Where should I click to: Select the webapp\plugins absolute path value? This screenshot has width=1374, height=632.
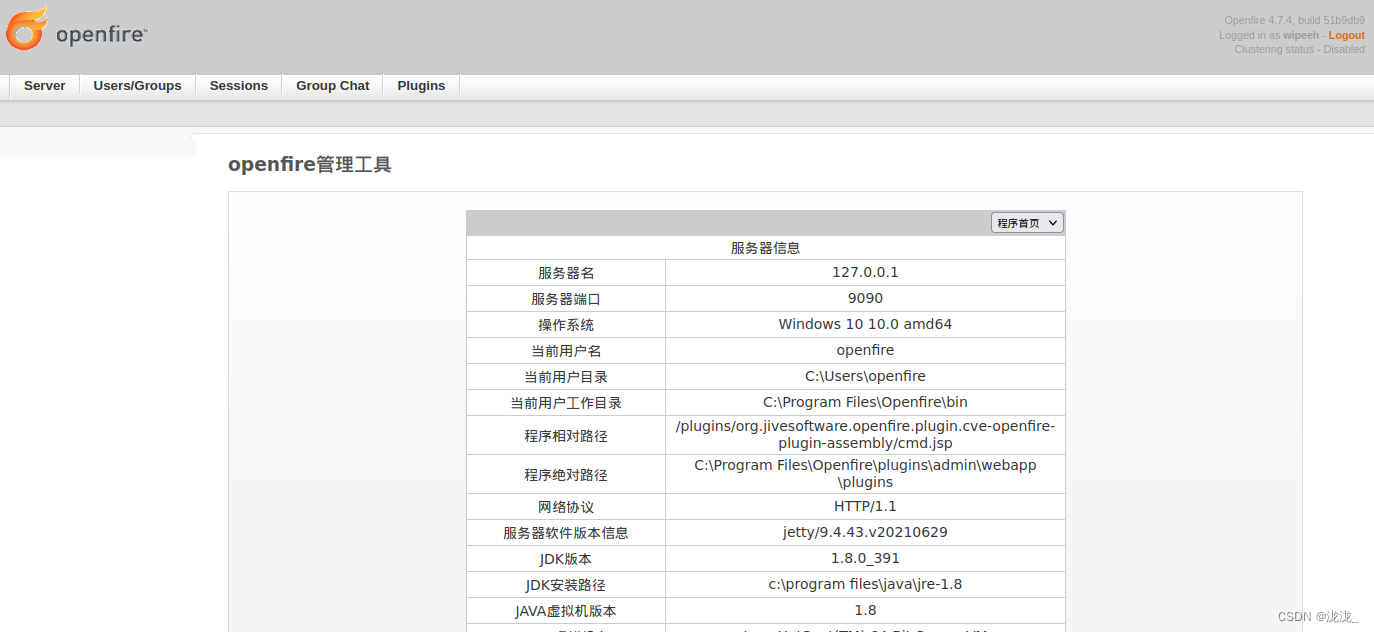pyautogui.click(x=865, y=474)
